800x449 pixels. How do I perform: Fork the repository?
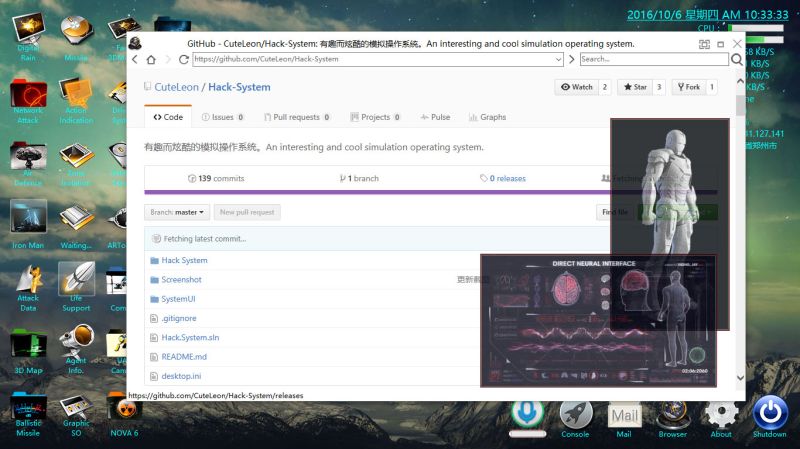pyautogui.click(x=689, y=87)
